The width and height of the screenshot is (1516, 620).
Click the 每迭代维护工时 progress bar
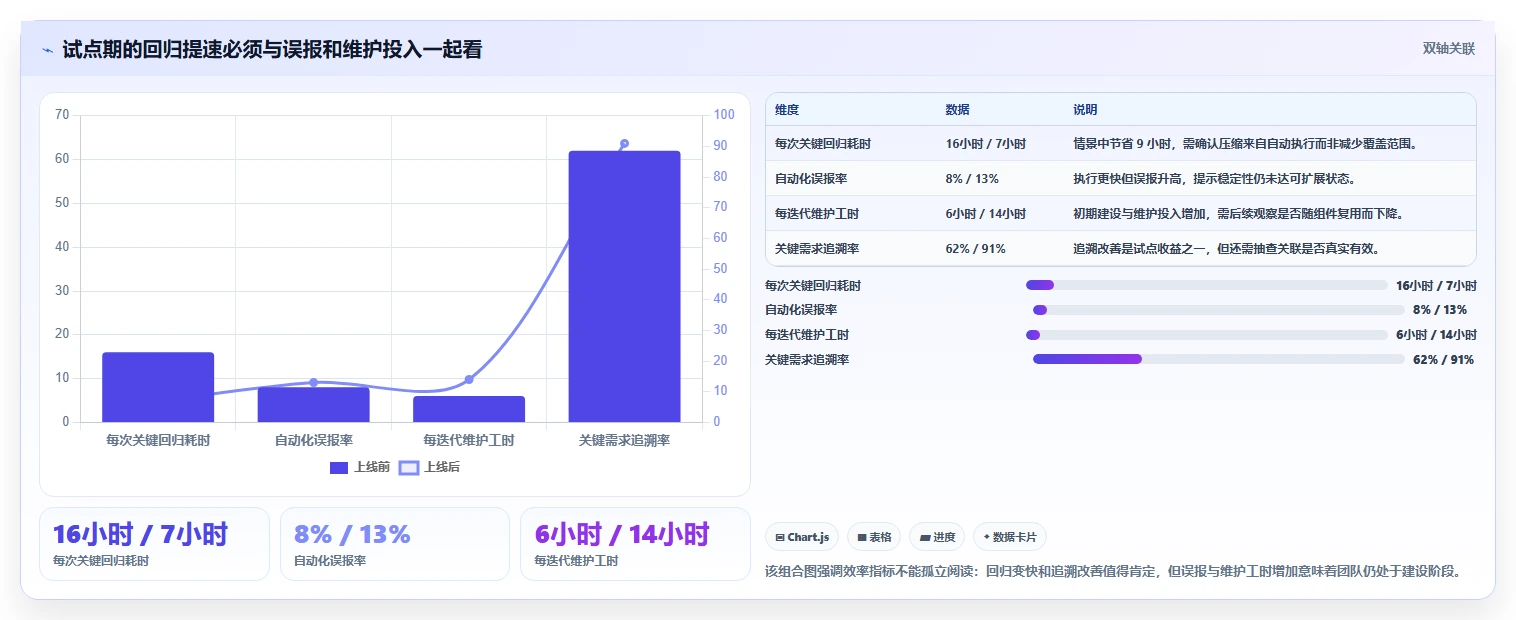pyautogui.click(x=1206, y=335)
